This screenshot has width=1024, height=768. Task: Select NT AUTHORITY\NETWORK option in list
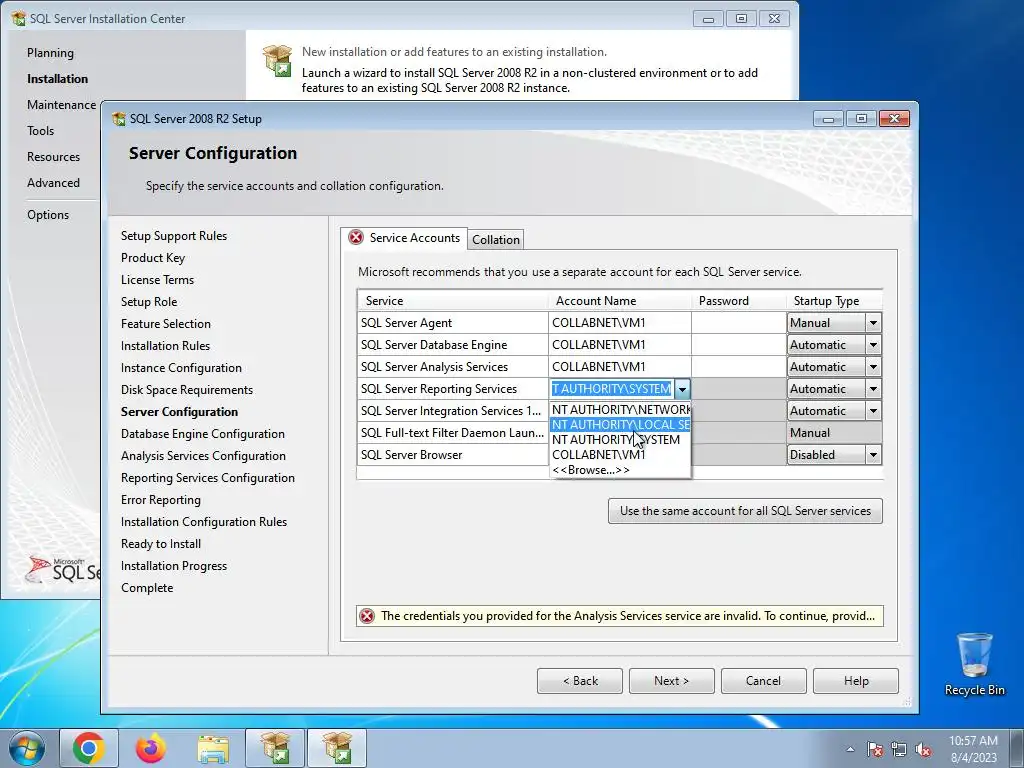pyautogui.click(x=620, y=409)
